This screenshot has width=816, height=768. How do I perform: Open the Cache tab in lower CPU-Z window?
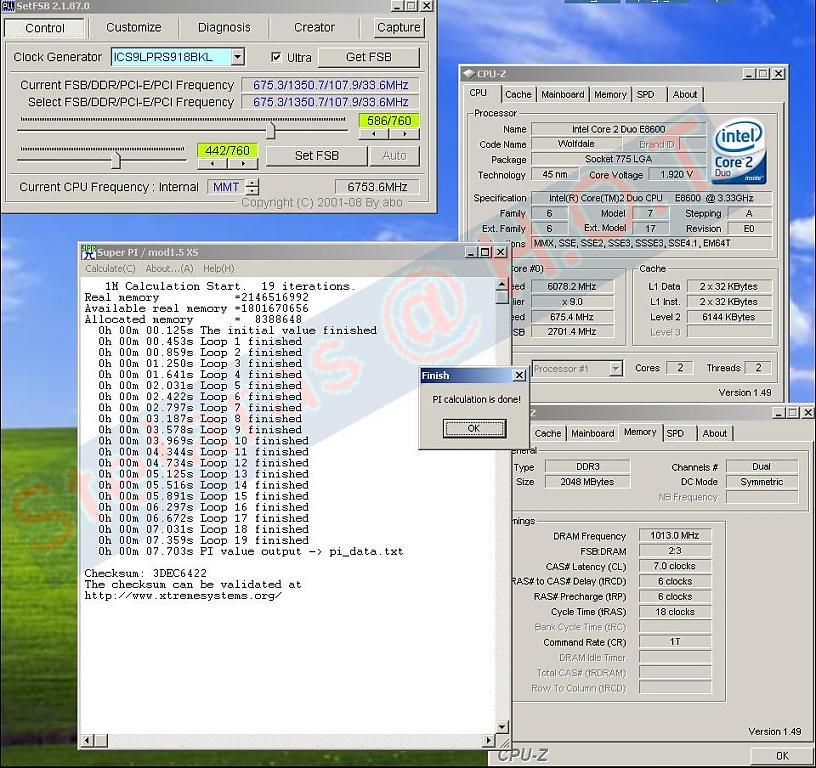547,433
